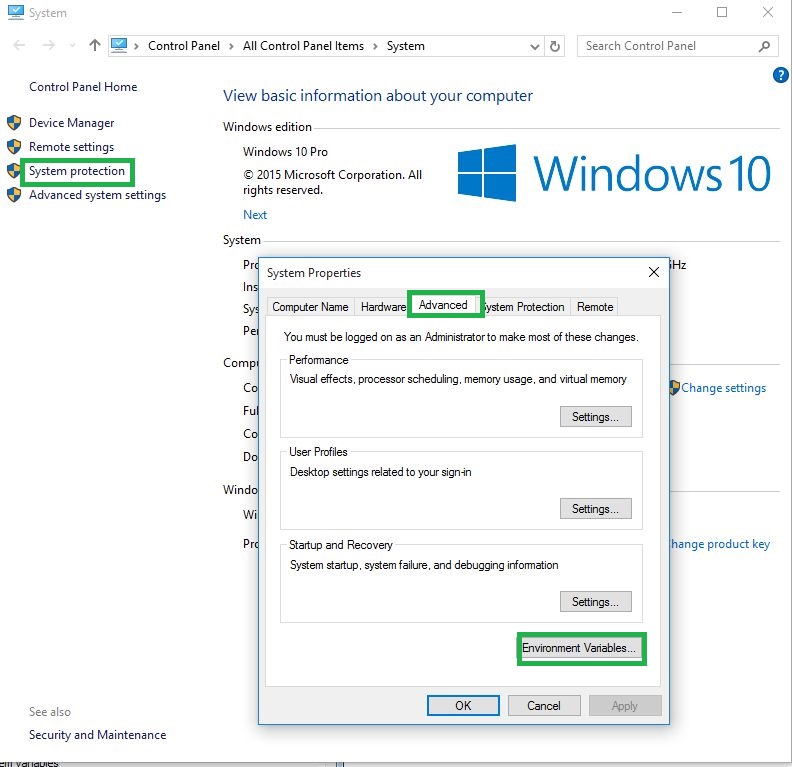Click the System window title icon
Viewport: 792px width, 767px height.
coord(16,12)
